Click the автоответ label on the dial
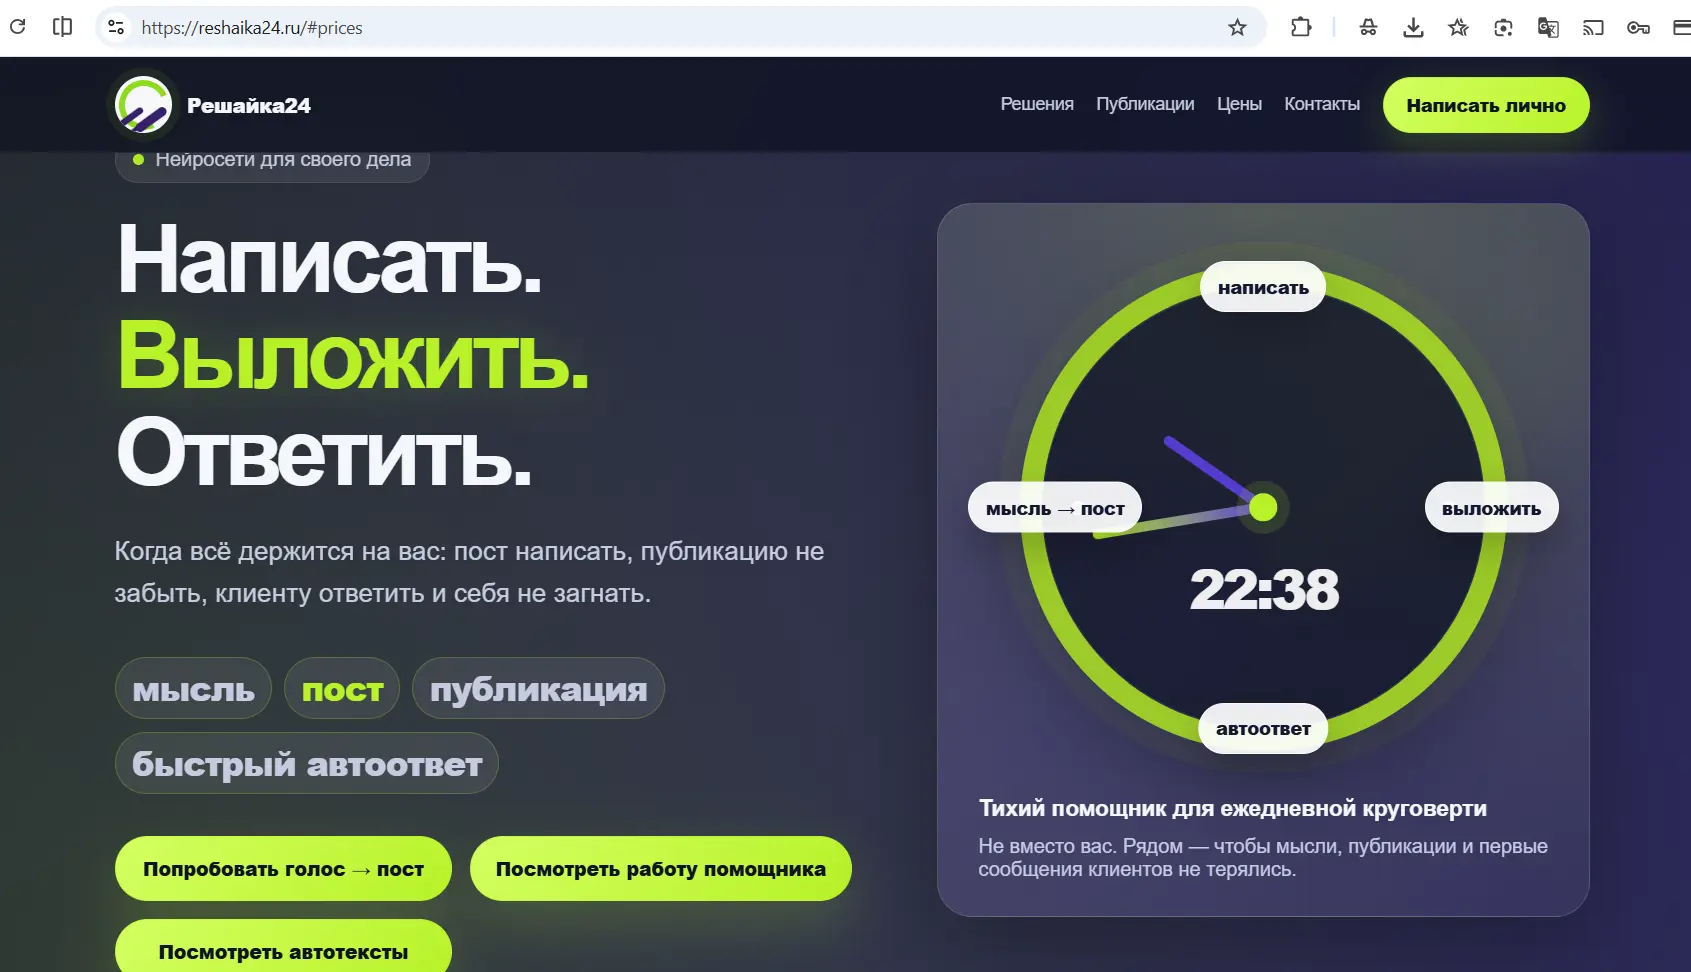 coord(1263,728)
